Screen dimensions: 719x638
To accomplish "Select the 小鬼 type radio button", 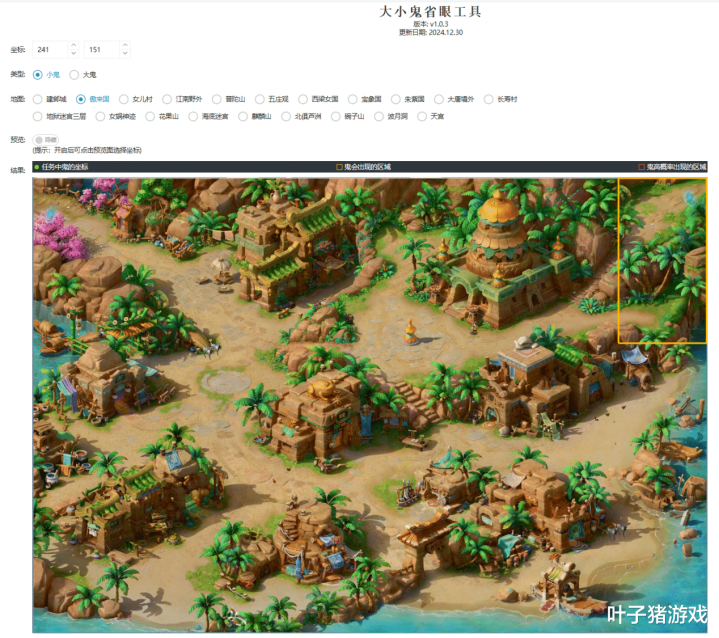I will (38, 74).
